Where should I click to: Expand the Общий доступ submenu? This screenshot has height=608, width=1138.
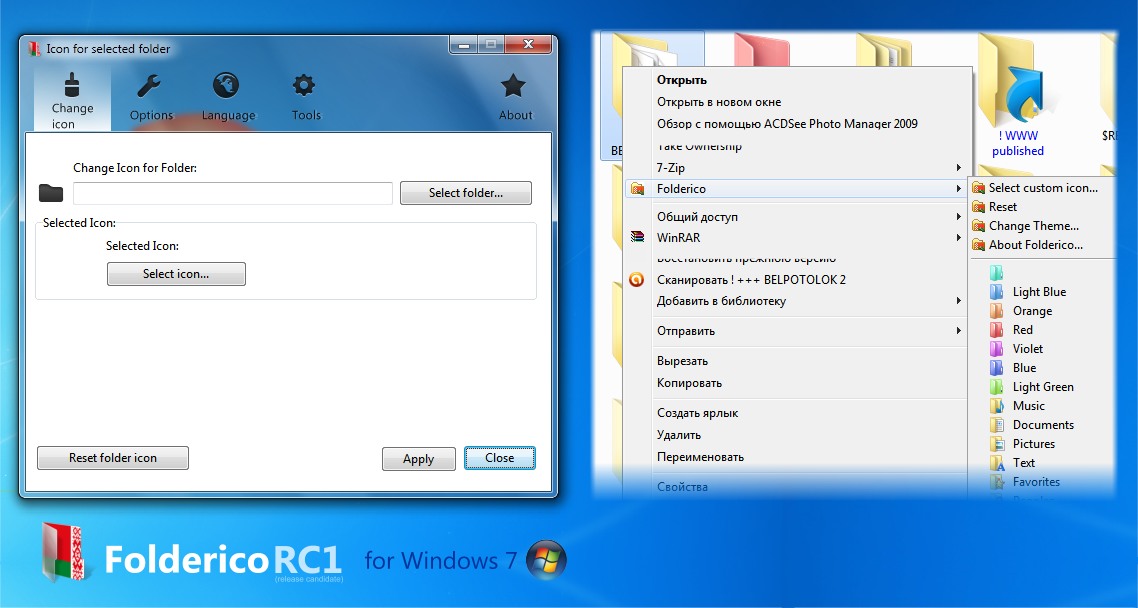(798, 216)
